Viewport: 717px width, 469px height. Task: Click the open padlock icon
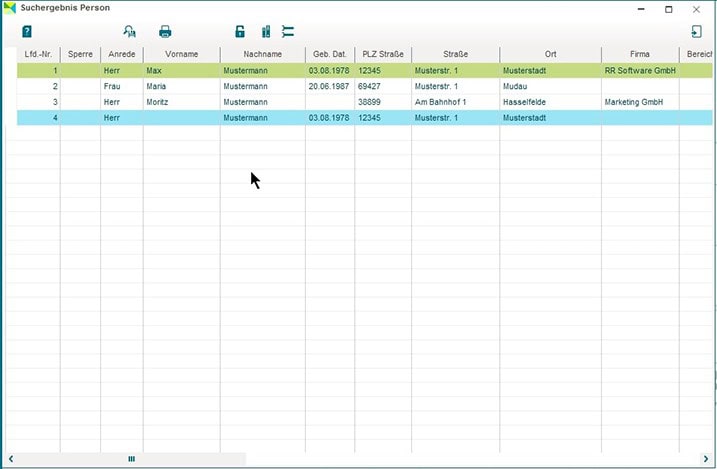pyautogui.click(x=240, y=32)
